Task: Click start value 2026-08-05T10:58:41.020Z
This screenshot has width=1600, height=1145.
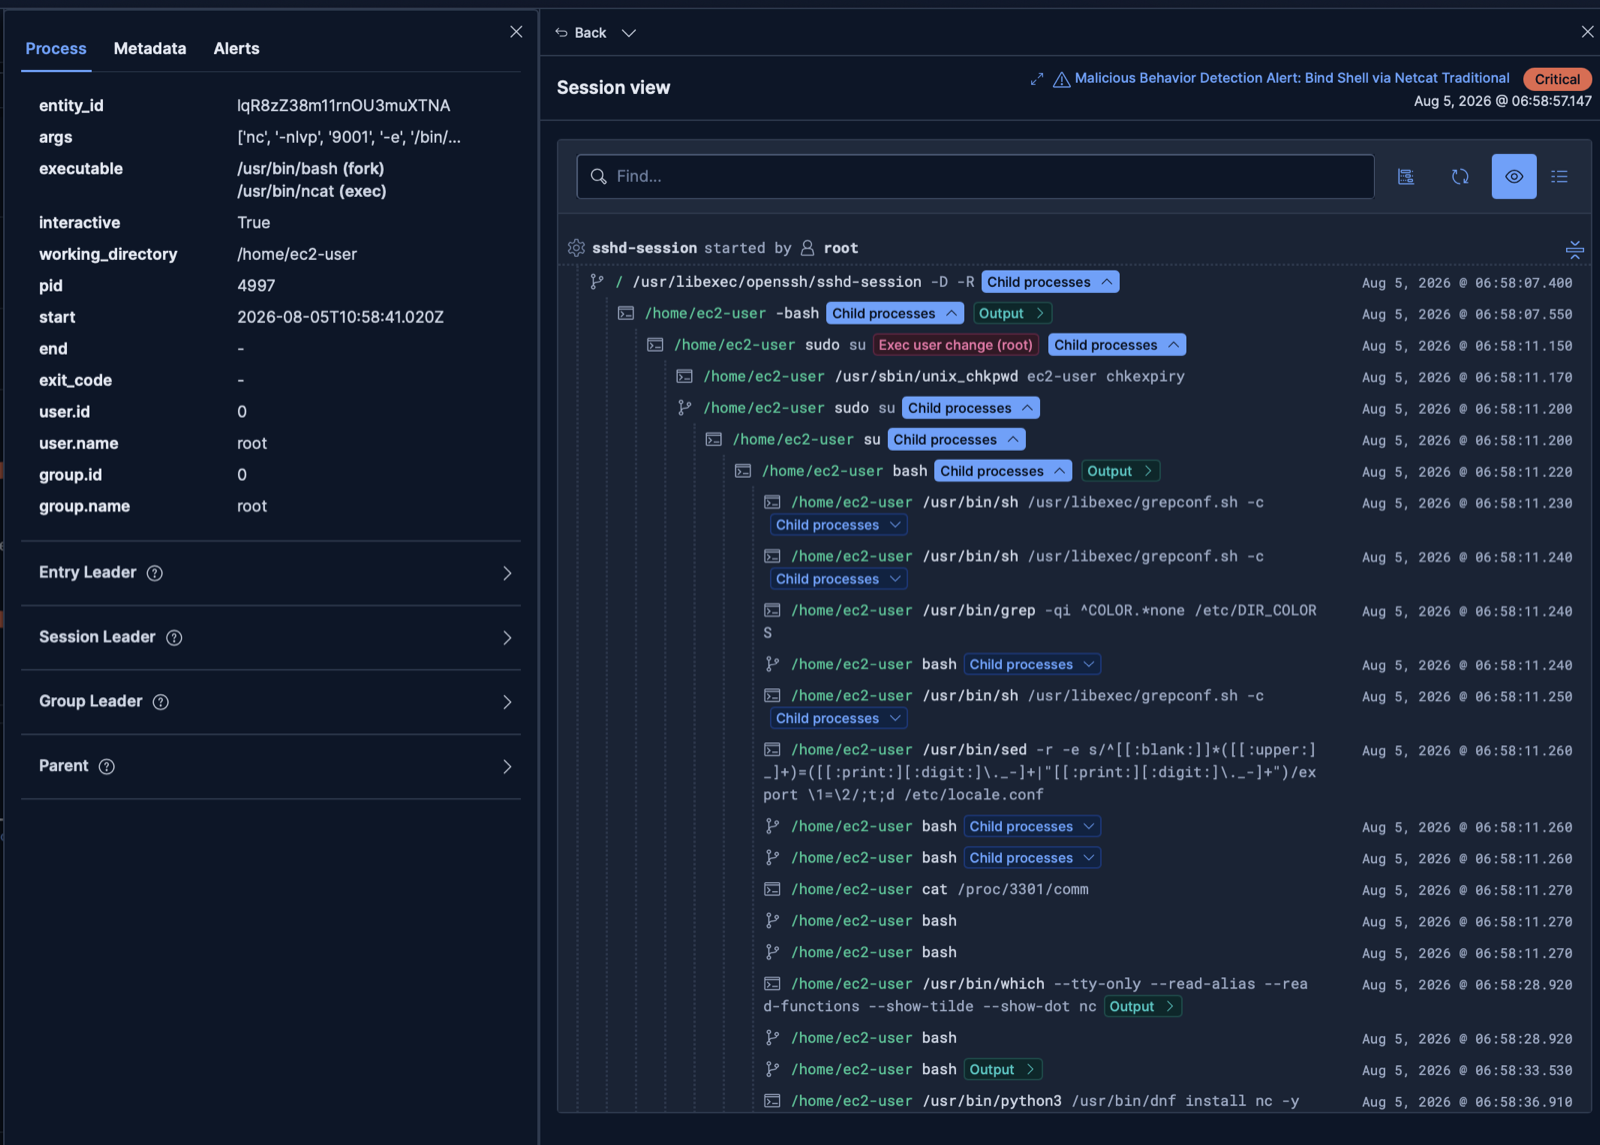Action: click(x=340, y=317)
